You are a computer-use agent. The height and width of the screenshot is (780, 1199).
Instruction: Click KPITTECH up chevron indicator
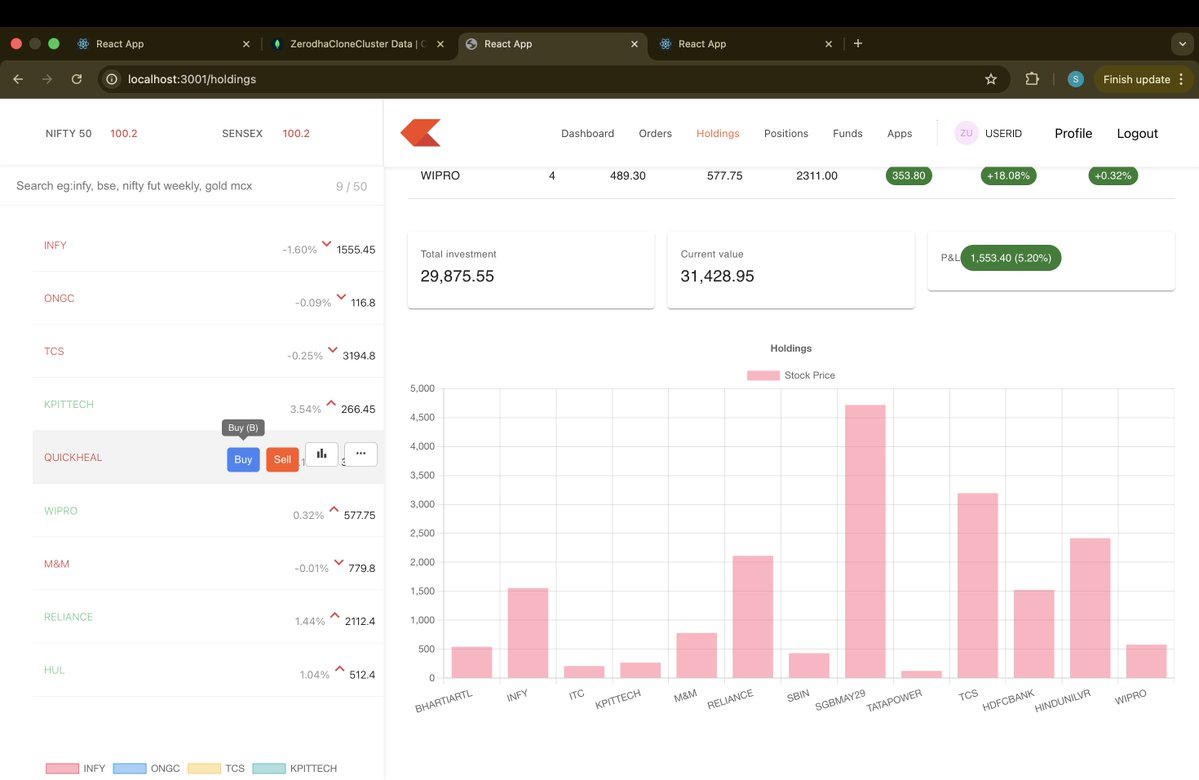pos(331,403)
